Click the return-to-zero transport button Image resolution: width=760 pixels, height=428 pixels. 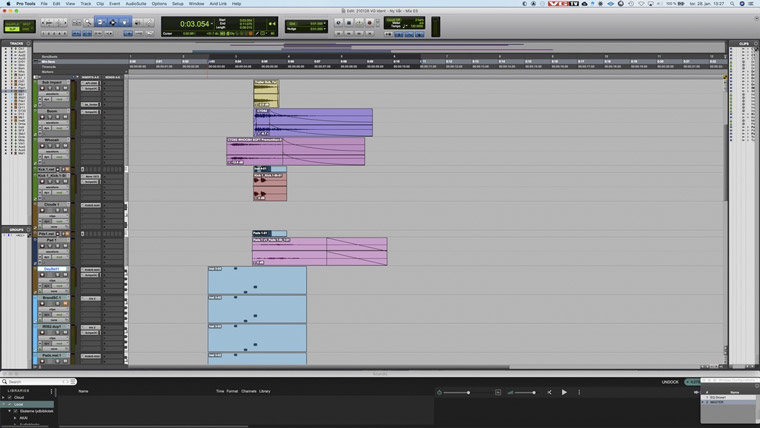338,33
